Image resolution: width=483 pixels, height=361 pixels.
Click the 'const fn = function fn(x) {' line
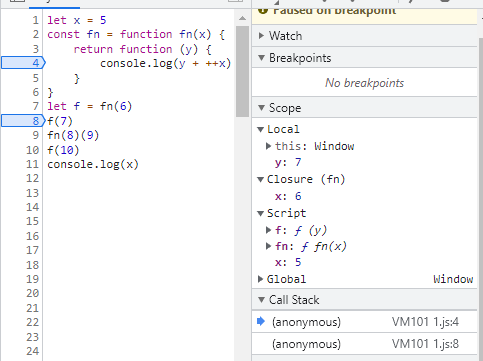136,34
